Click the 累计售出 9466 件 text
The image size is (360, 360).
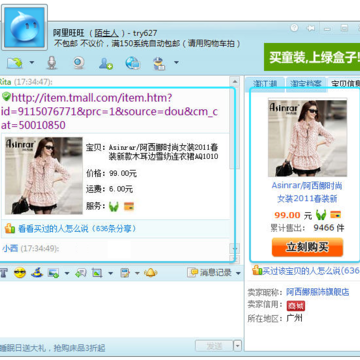pyautogui.click(x=307, y=228)
